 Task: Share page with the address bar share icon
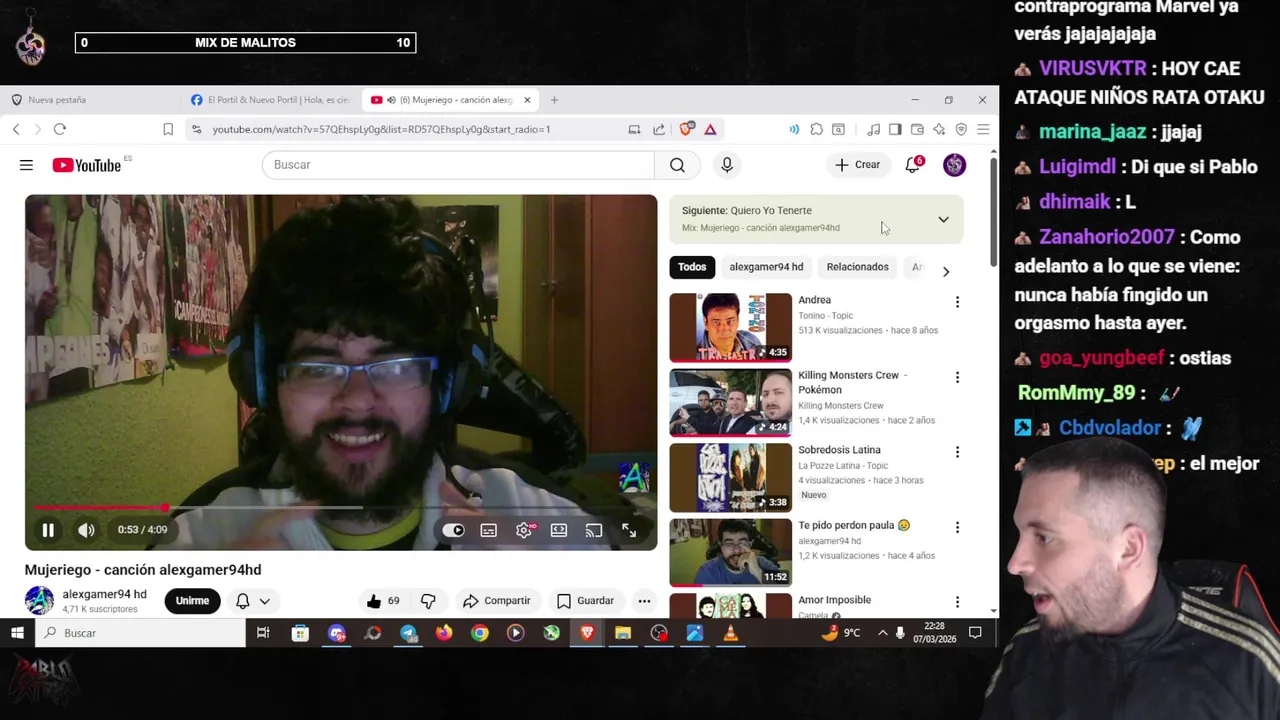pos(659,129)
